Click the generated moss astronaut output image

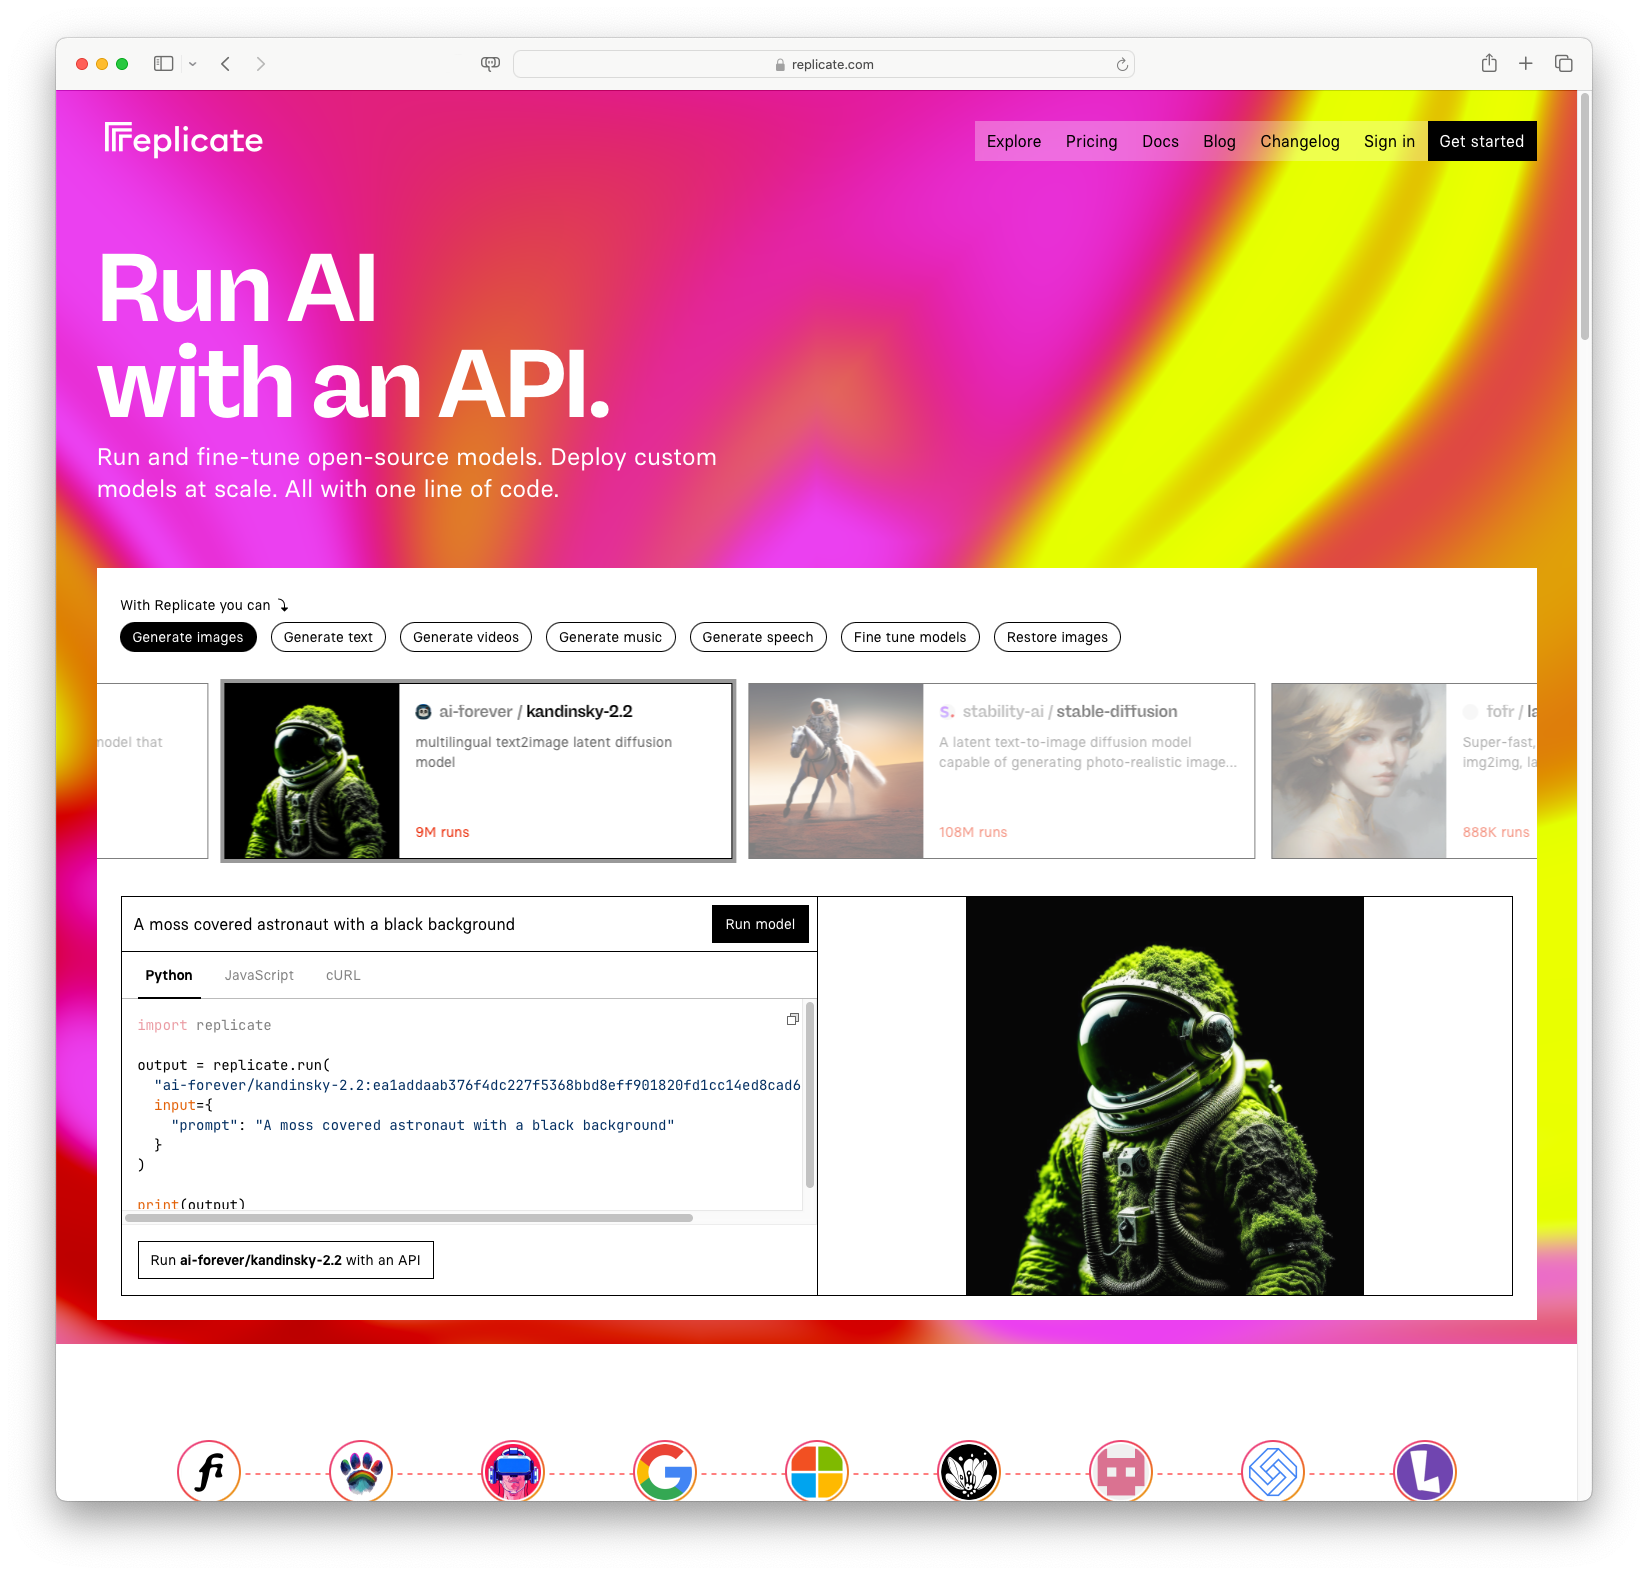pyautogui.click(x=1164, y=1096)
